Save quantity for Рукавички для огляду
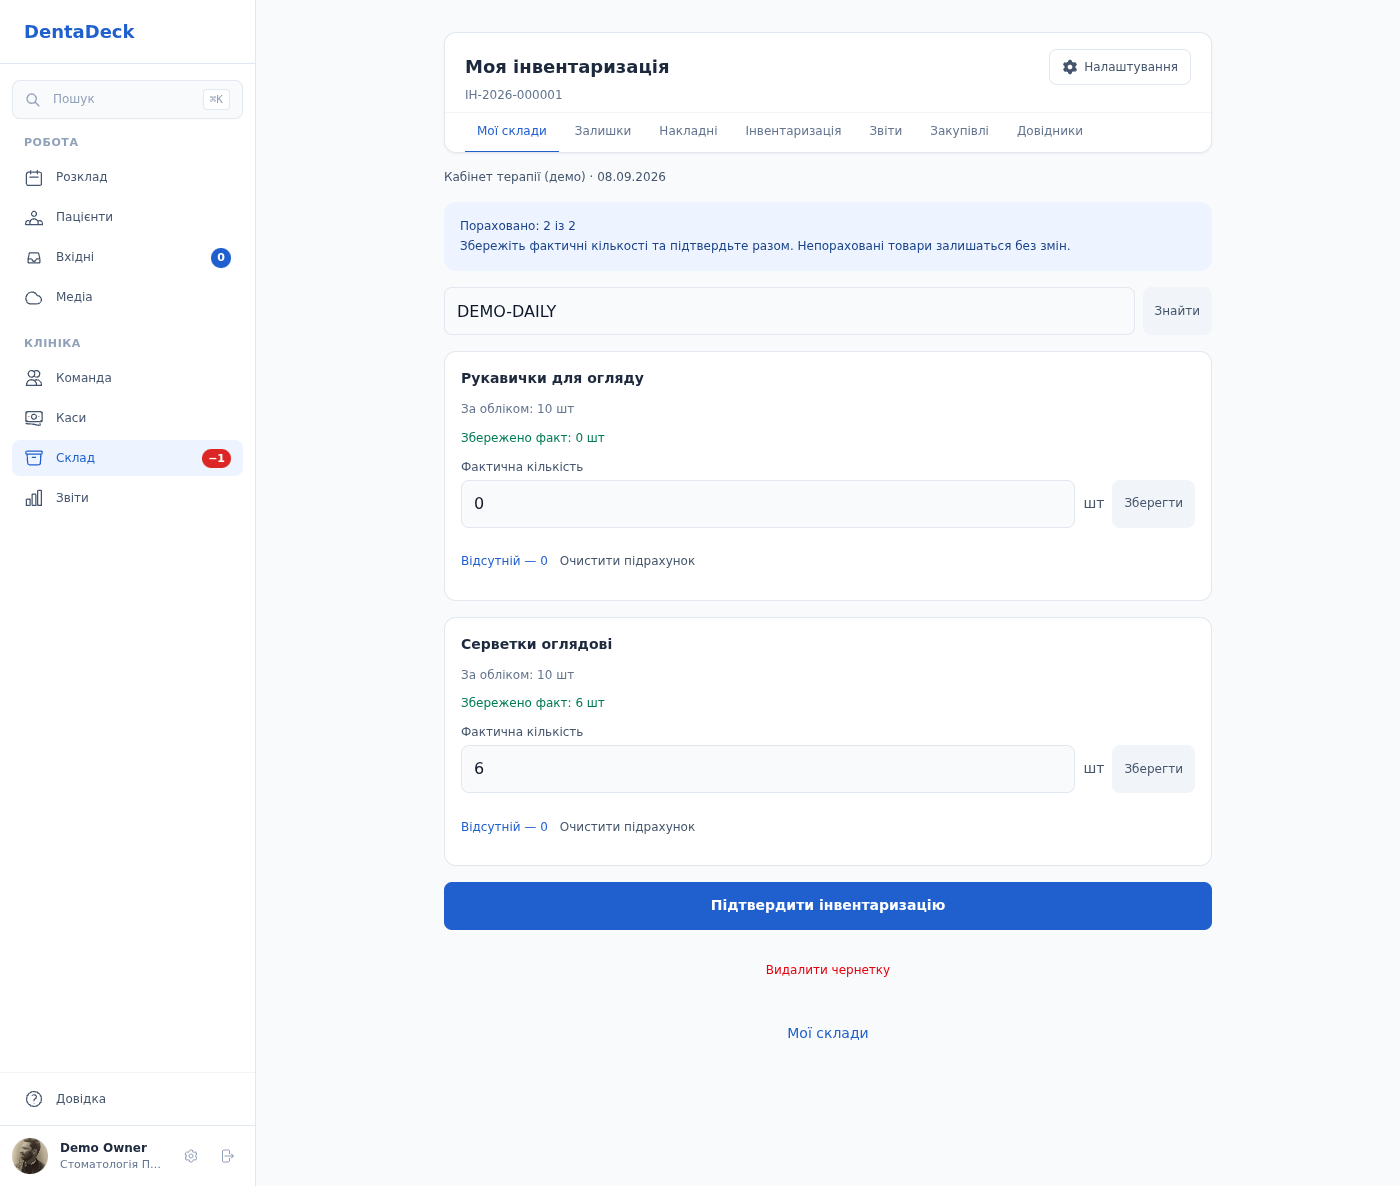 click(1153, 504)
